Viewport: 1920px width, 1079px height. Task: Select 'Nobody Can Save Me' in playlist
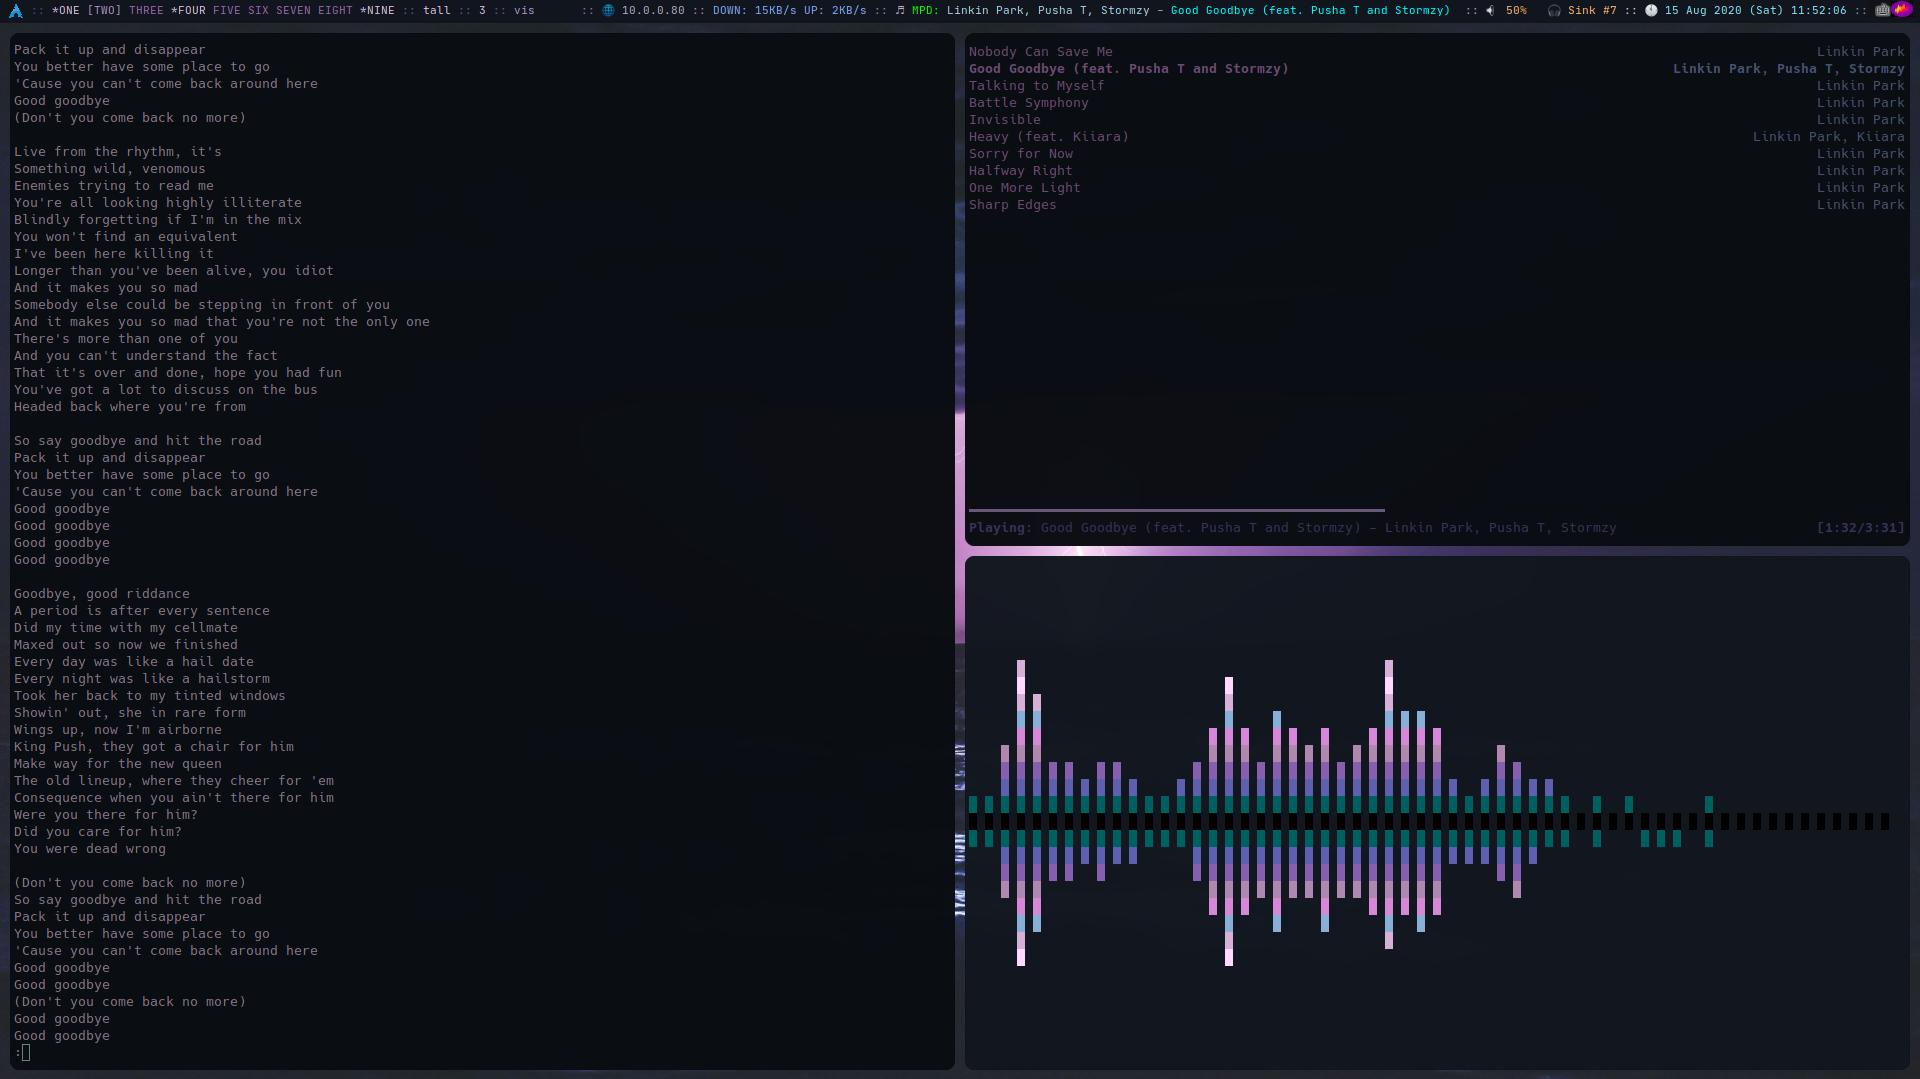[x=1437, y=52]
